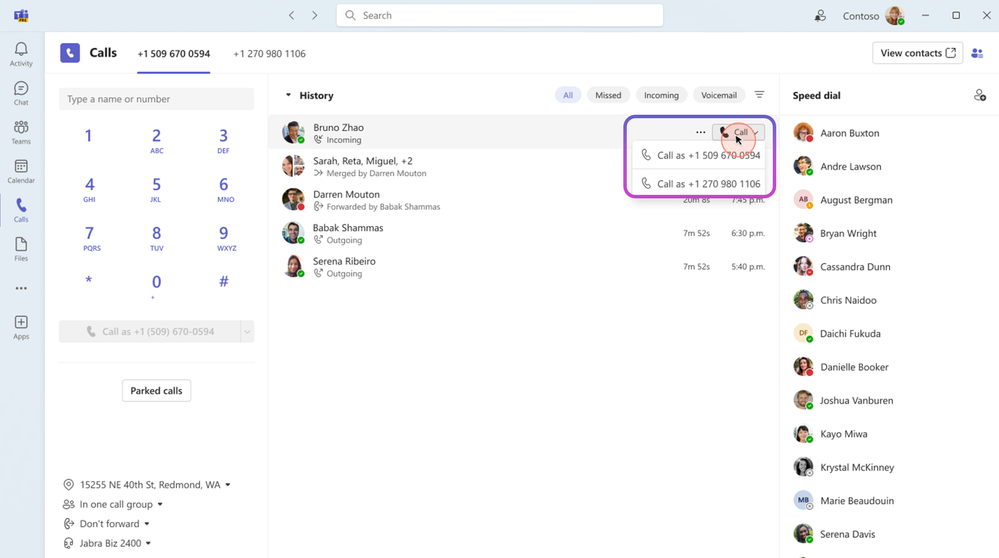
Task: Choose Call as +1 270 980 1106
Action: pos(700,183)
